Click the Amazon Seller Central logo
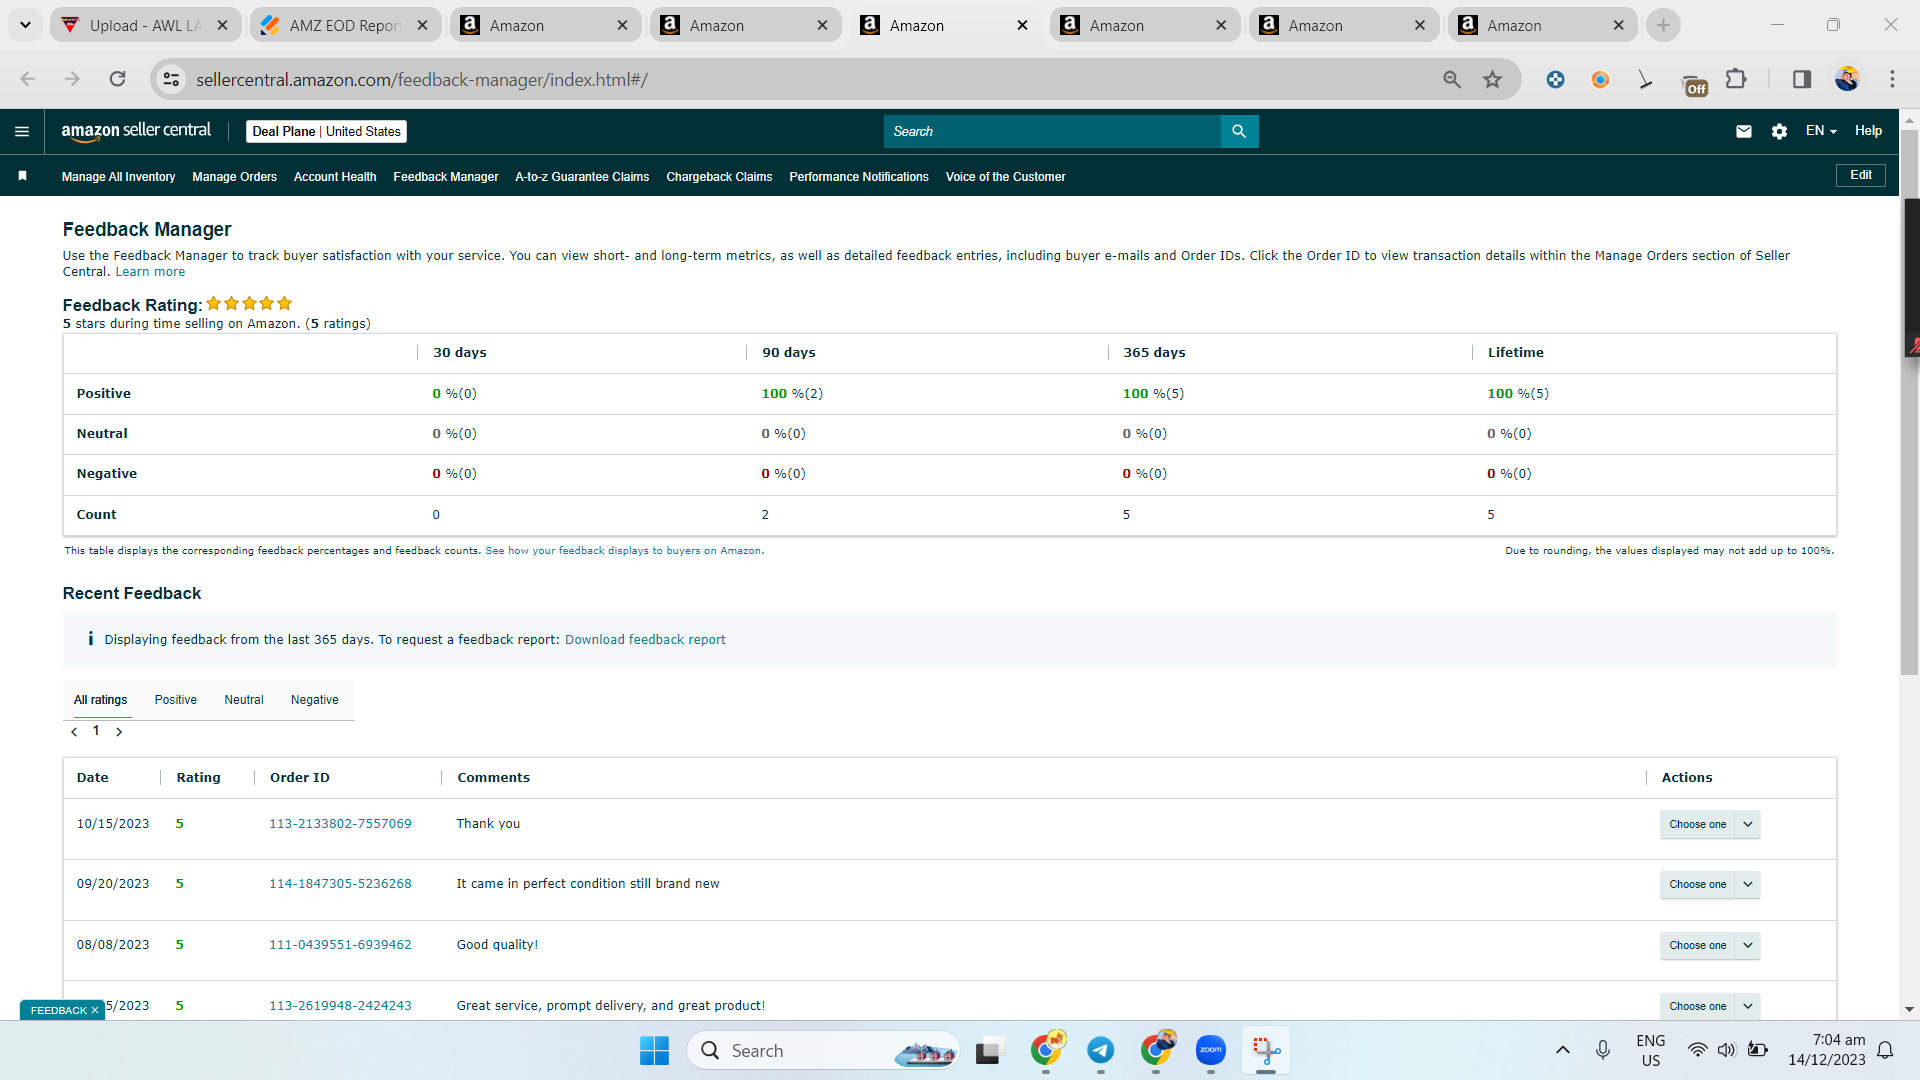 (136, 131)
